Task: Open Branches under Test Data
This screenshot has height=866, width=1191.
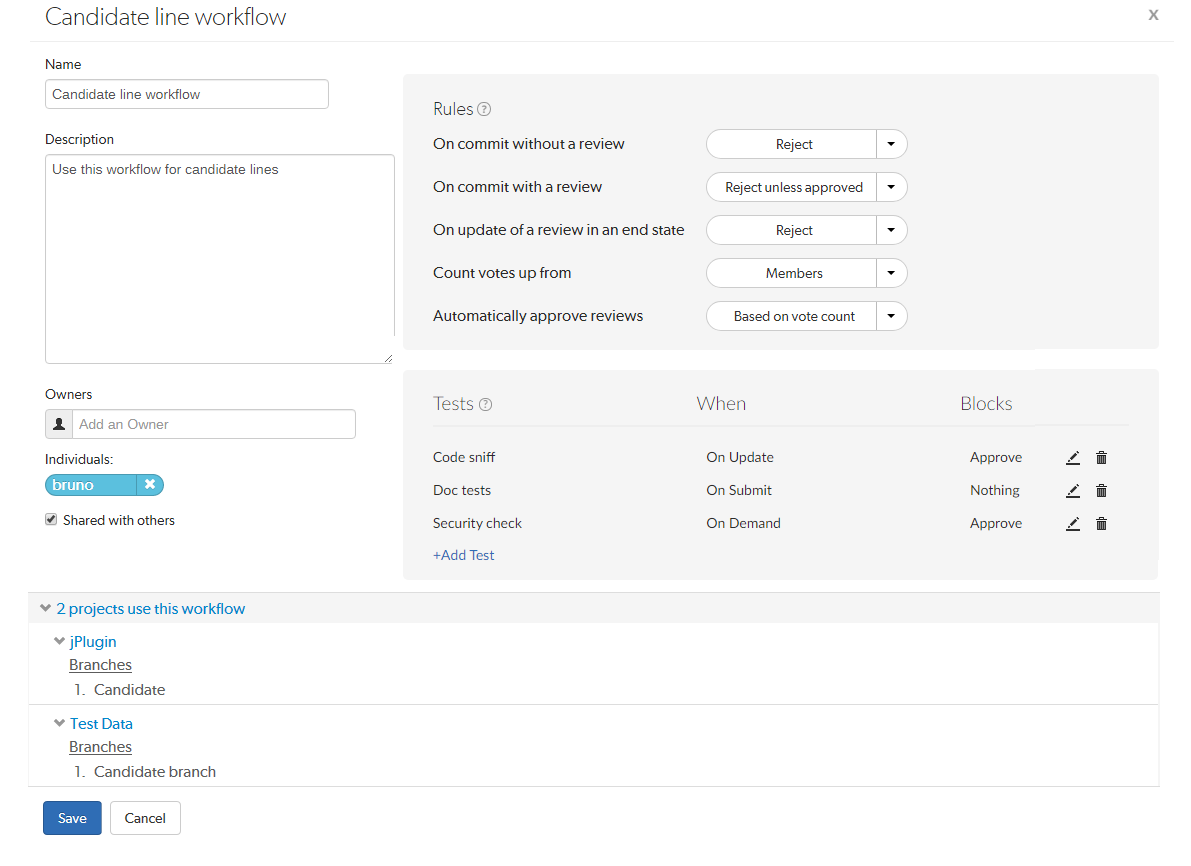Action: point(100,746)
